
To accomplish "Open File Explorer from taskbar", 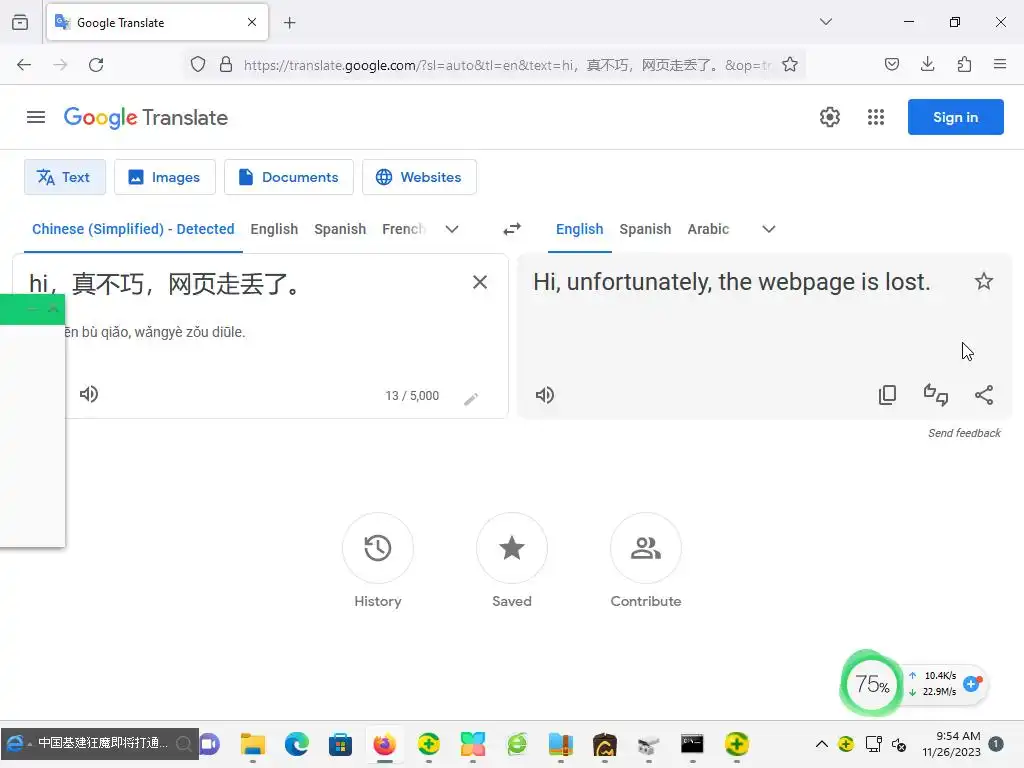I will coord(253,744).
